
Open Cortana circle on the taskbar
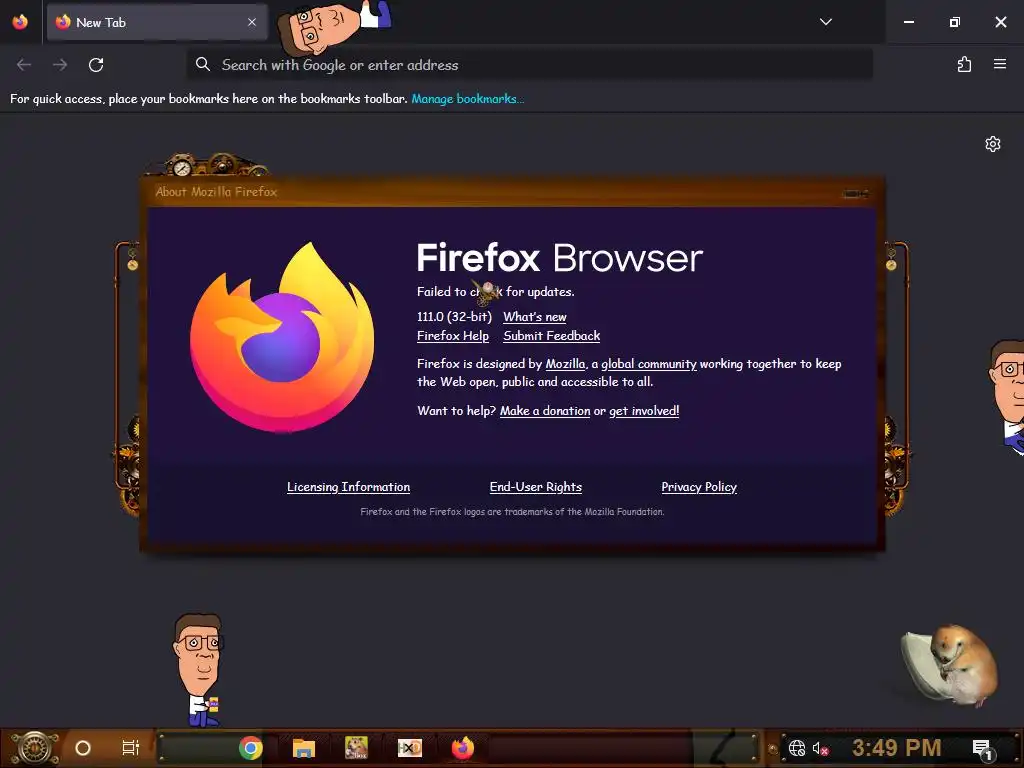pyautogui.click(x=83, y=748)
